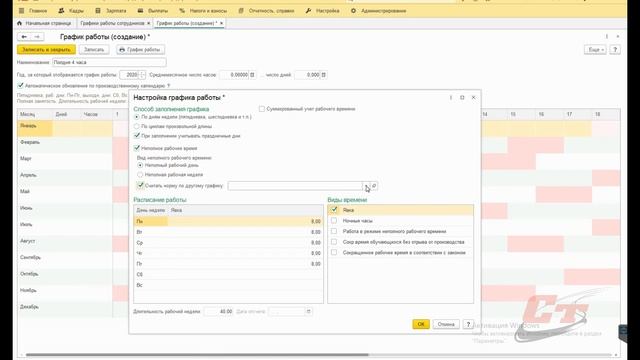Open the Главное menu section
This screenshot has height=360, width=640.
[33, 11]
